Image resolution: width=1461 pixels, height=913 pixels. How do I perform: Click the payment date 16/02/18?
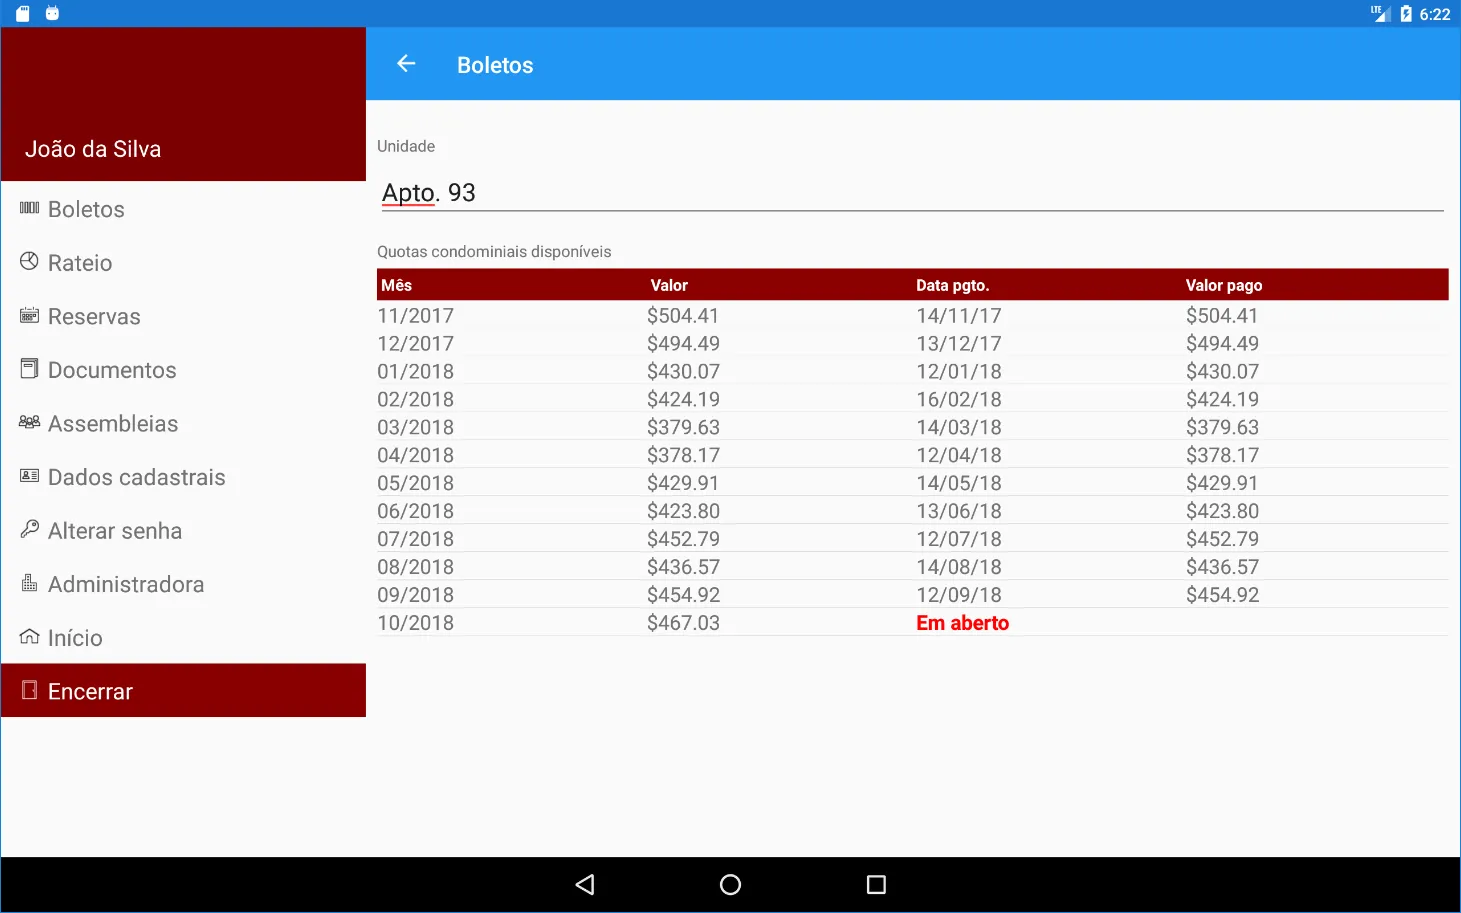coord(959,400)
